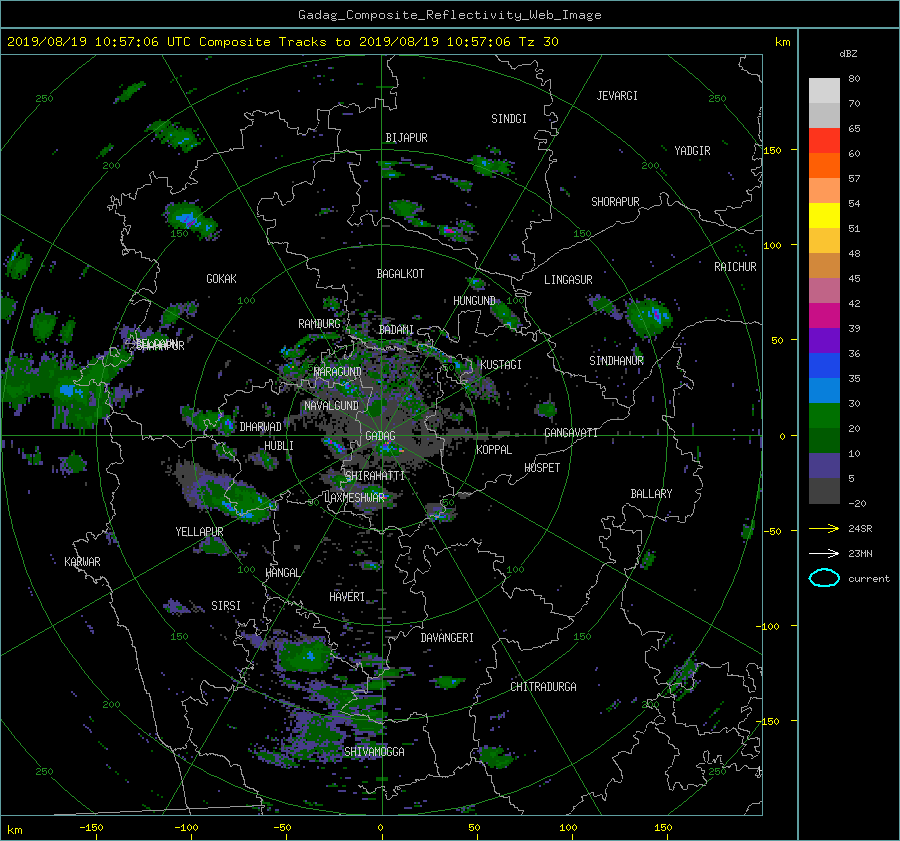This screenshot has width=900, height=841.
Task: Click the GOKAK city label
Action: [221, 279]
